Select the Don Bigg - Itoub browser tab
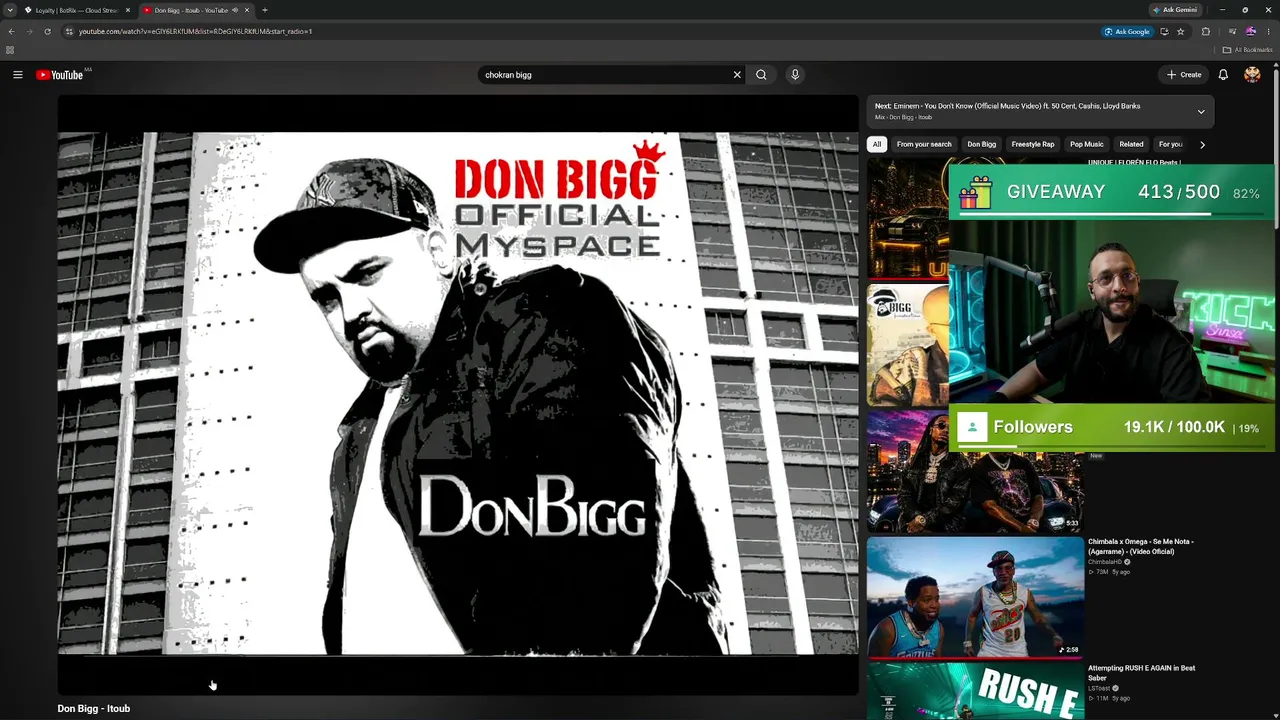This screenshot has width=1280, height=720. click(196, 10)
